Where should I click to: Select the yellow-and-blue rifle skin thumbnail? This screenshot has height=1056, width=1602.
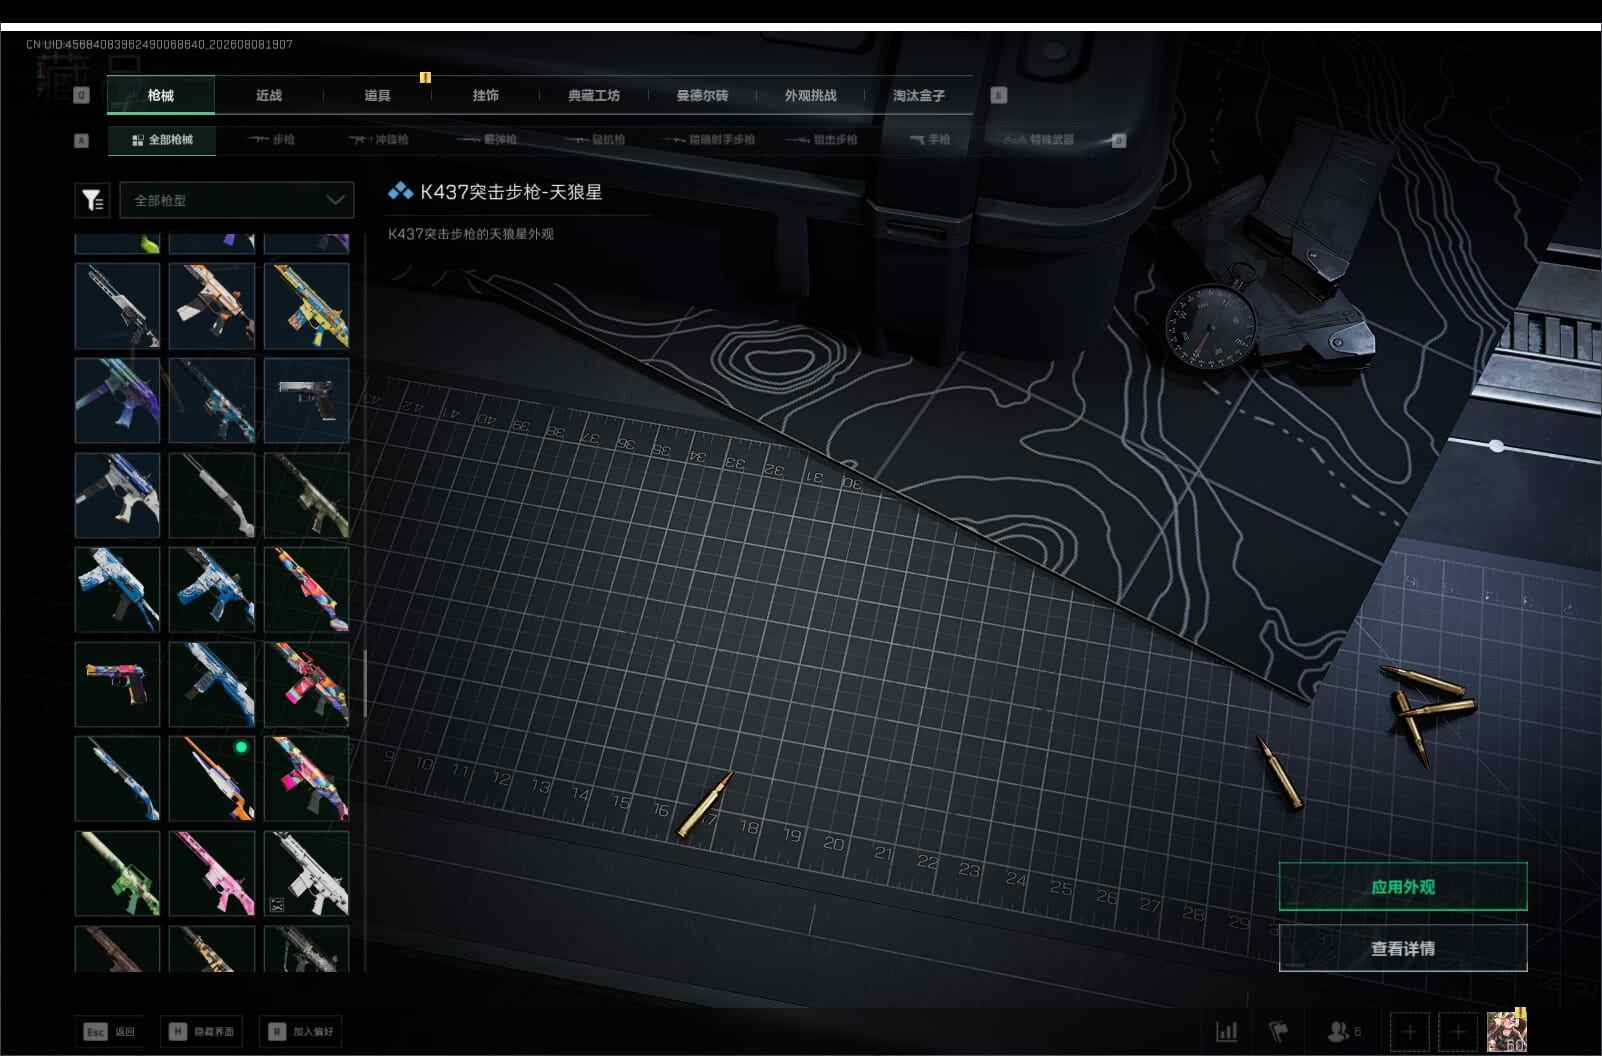306,306
